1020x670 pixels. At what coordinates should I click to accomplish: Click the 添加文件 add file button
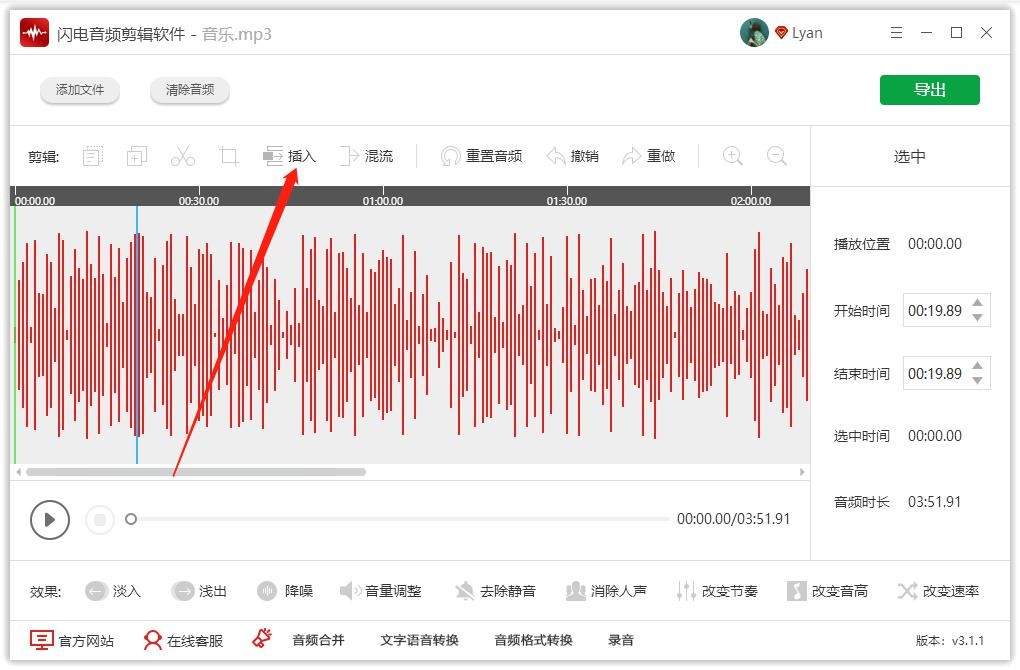[80, 90]
